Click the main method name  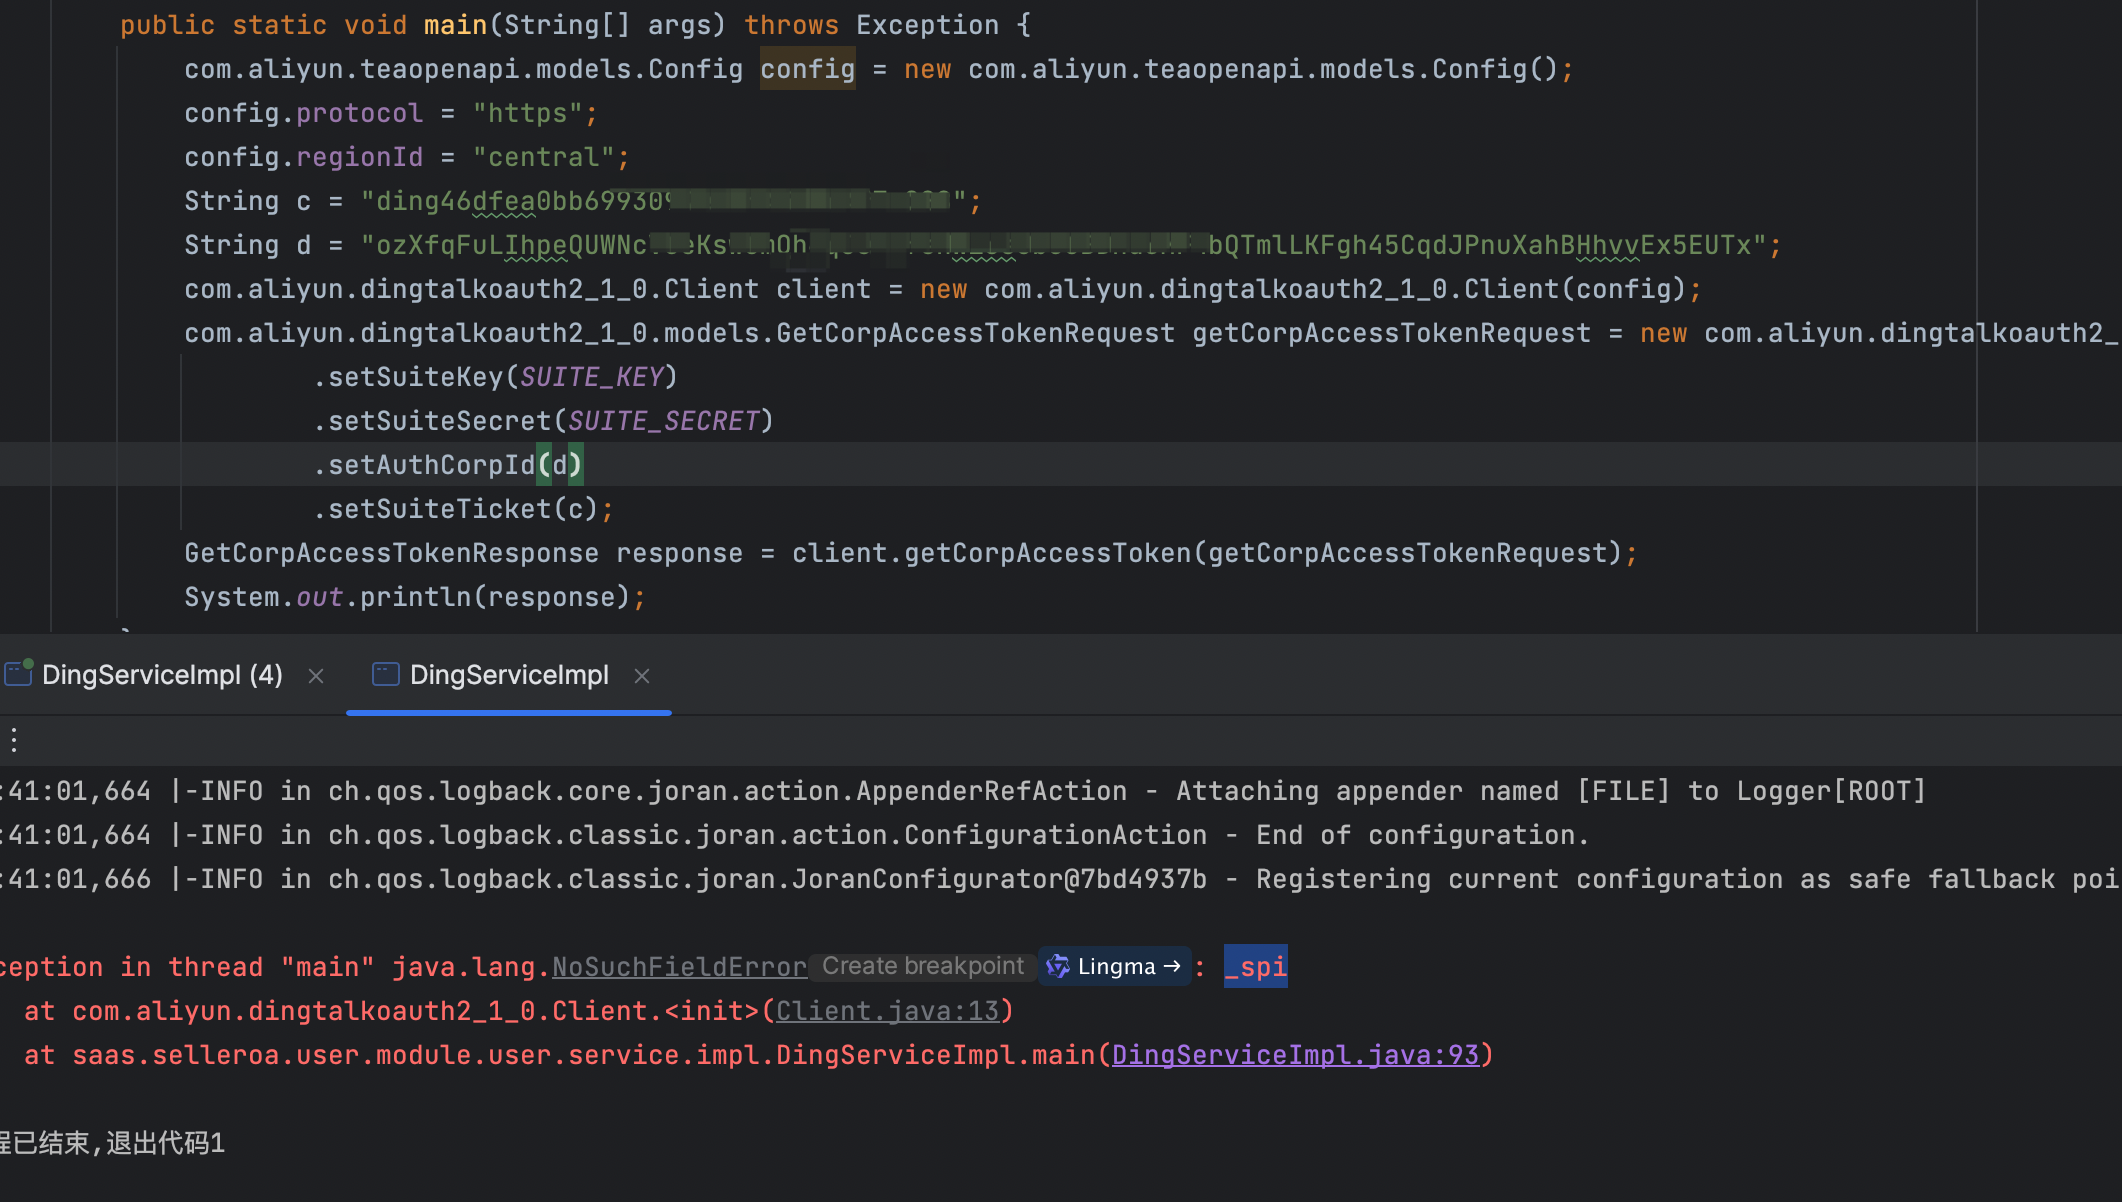pyautogui.click(x=455, y=25)
